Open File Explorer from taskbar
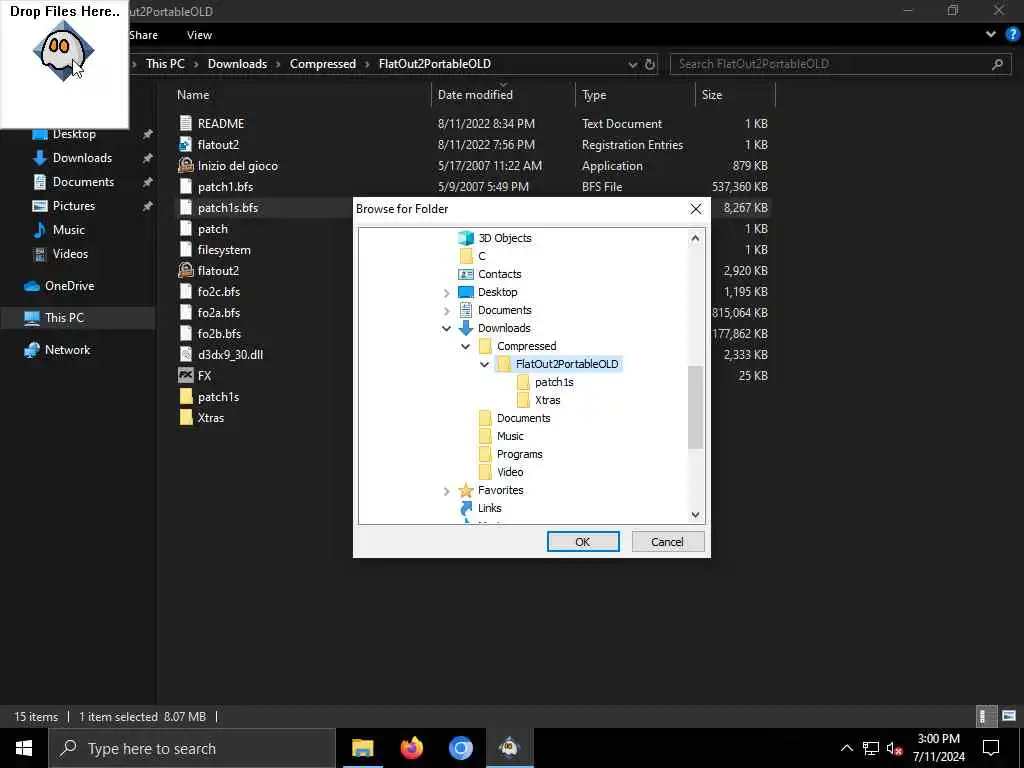Viewport: 1024px width, 768px height. click(362, 748)
